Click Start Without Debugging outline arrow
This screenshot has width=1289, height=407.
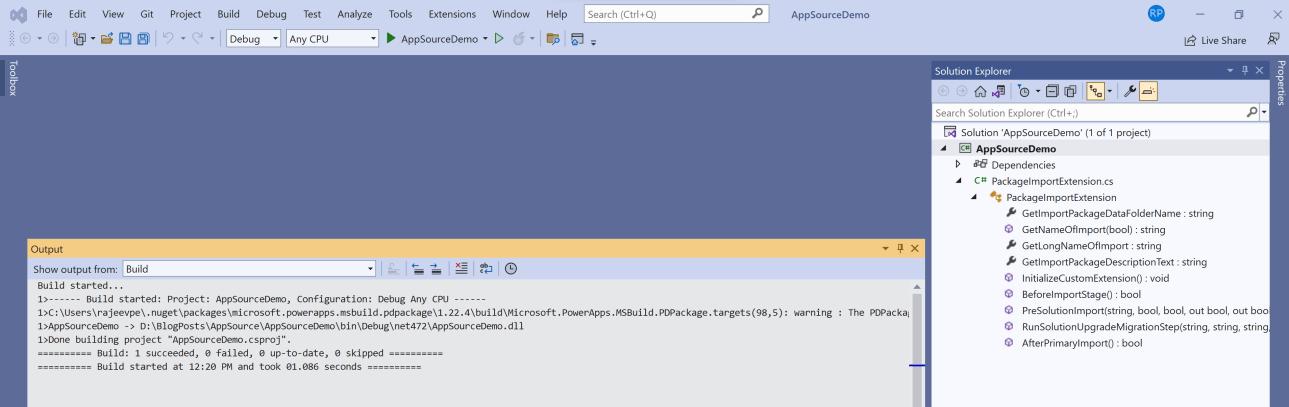pos(499,39)
